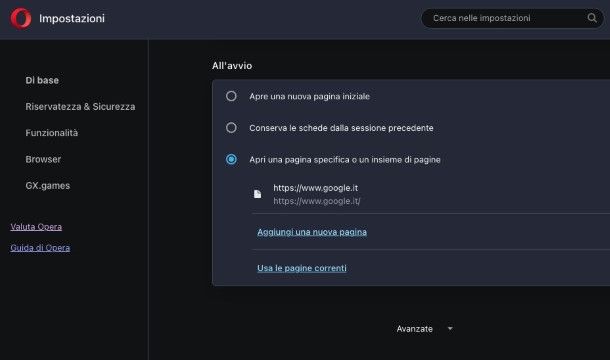Select 'Conserva le schede dalla sessione precedente' radio
Image resolution: width=610 pixels, height=360 pixels.
231,128
